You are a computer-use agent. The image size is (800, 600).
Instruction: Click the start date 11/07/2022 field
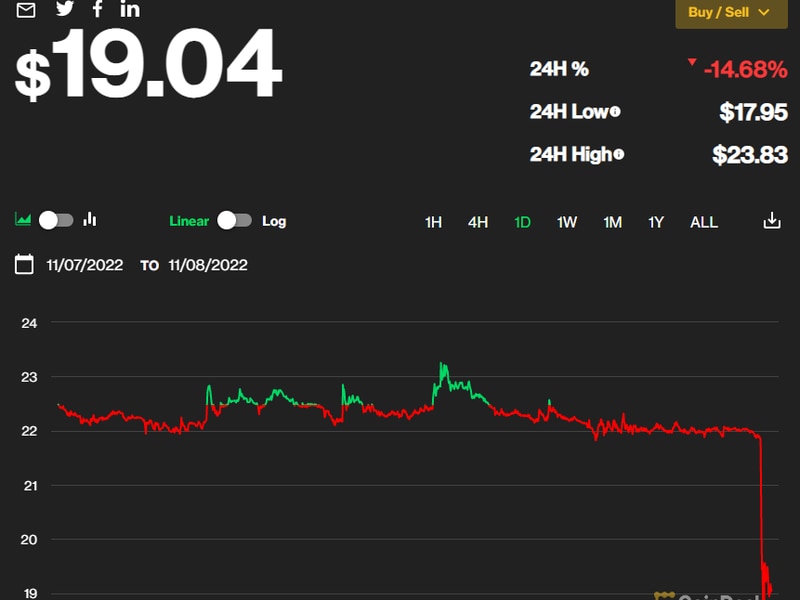pyautogui.click(x=85, y=265)
